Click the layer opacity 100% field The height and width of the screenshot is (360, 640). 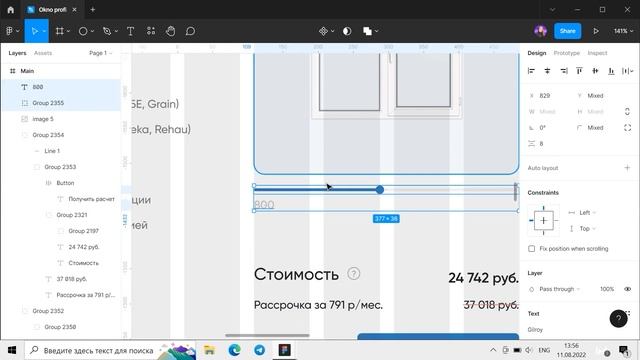(607, 289)
